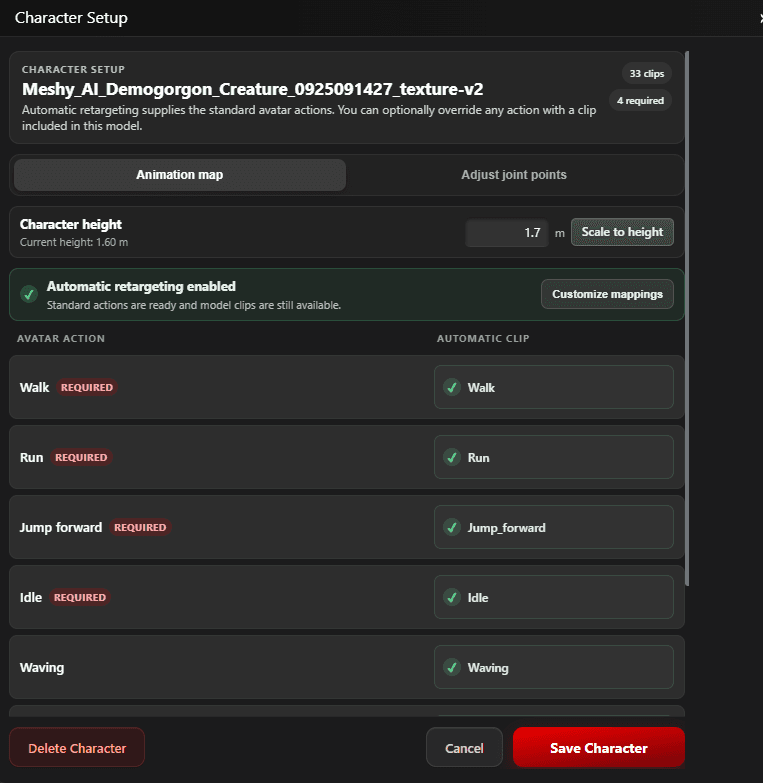Click the REQUIRED tag next to Idle
Screen dimensions: 763x783
coord(80,597)
